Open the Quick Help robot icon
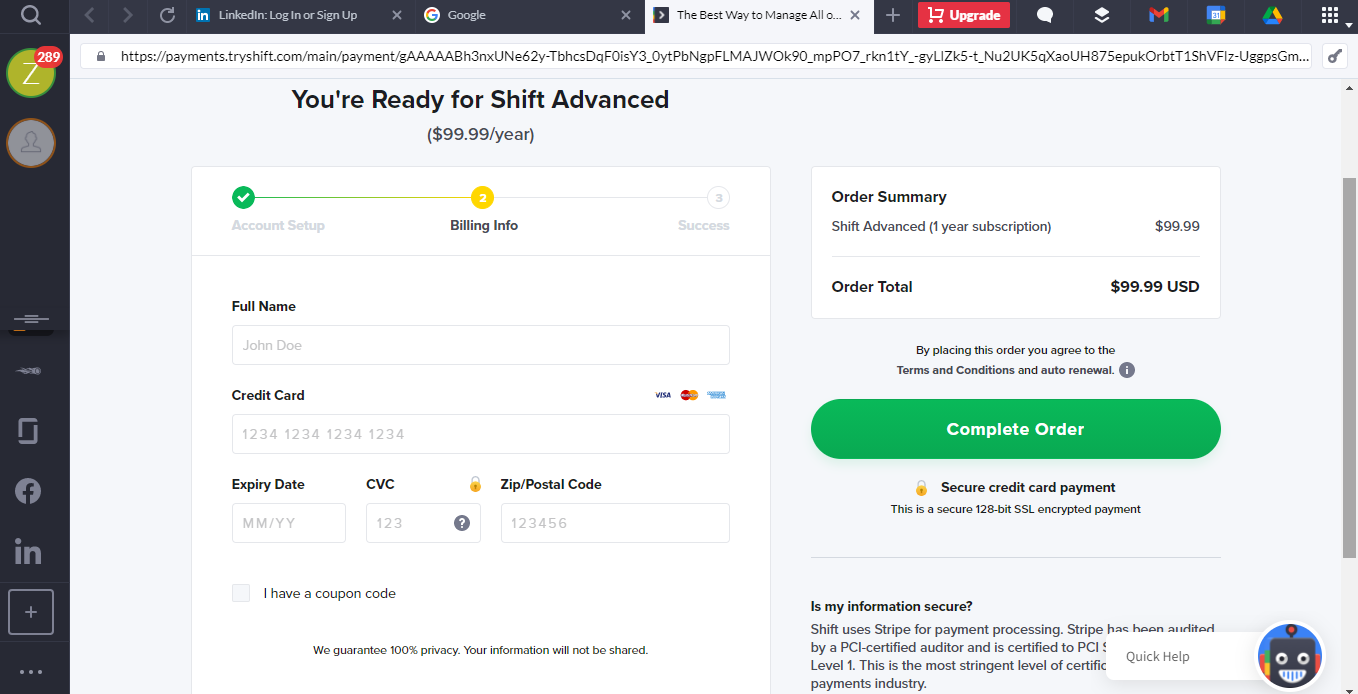The image size is (1358, 694). pyautogui.click(x=1291, y=657)
